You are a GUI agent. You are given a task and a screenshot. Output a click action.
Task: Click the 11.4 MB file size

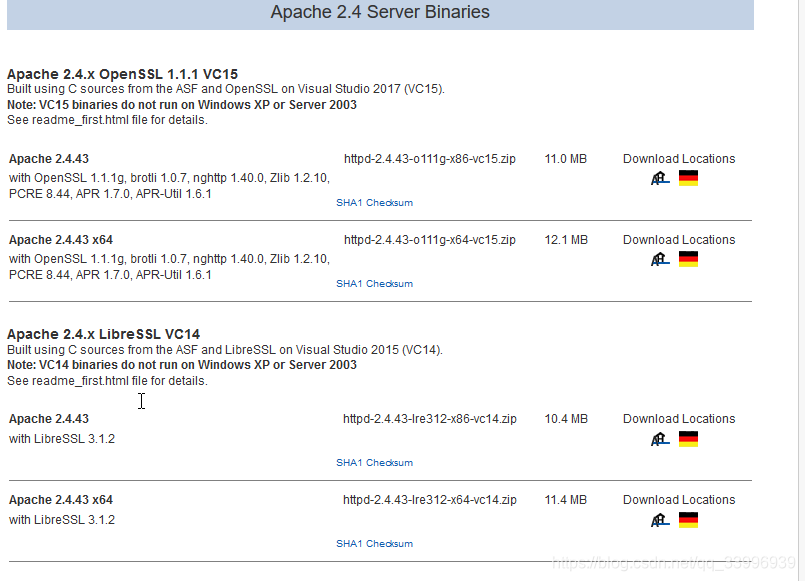pos(566,500)
